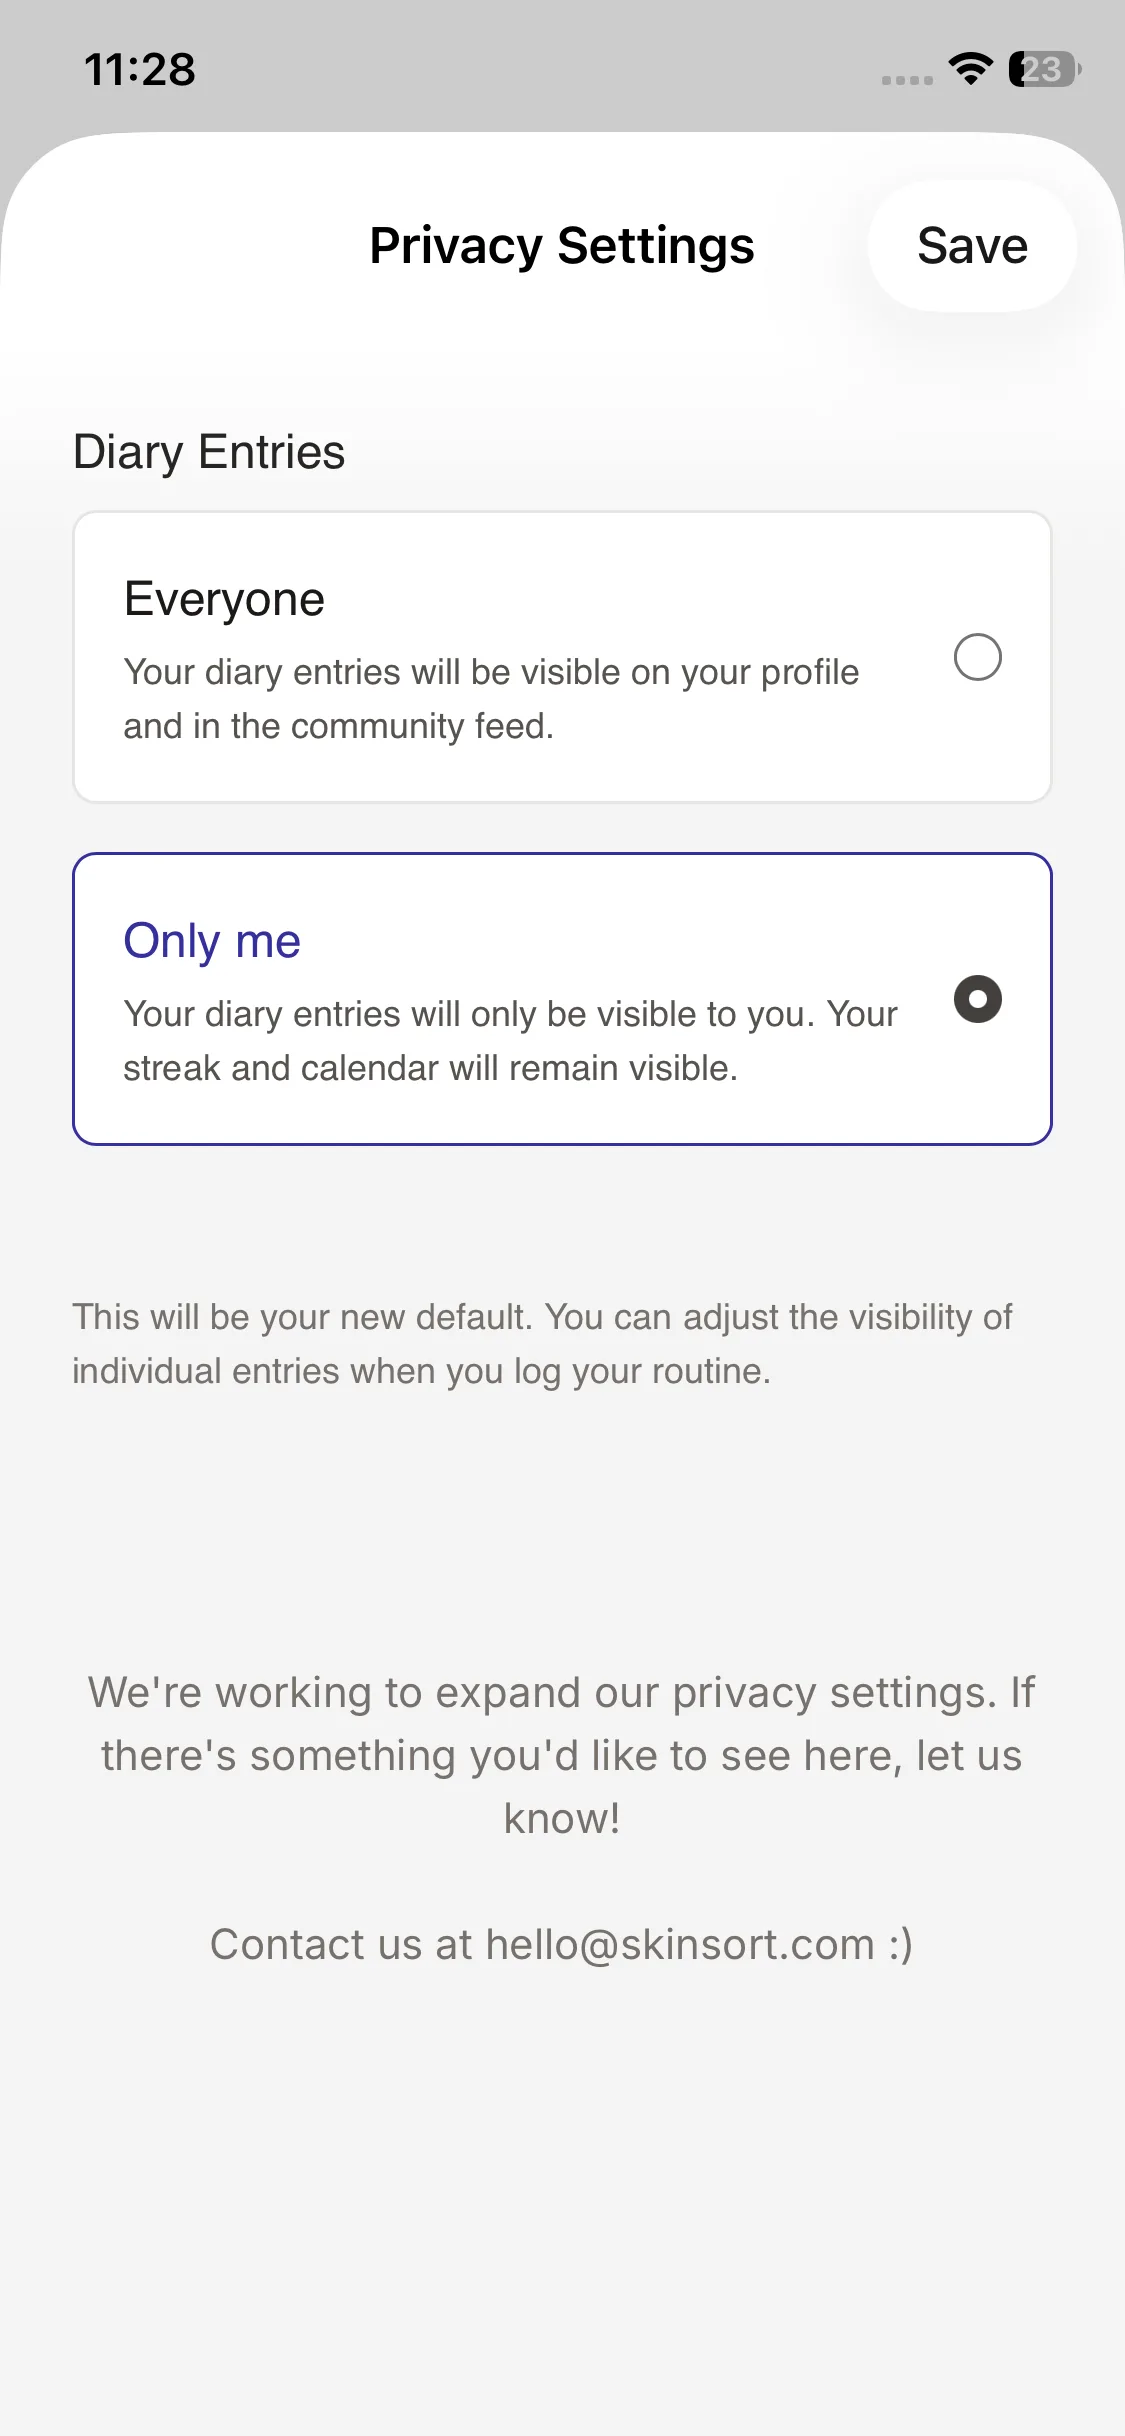Tap the Wi-Fi status icon
Viewport: 1125px width, 2436px height.
970,68
